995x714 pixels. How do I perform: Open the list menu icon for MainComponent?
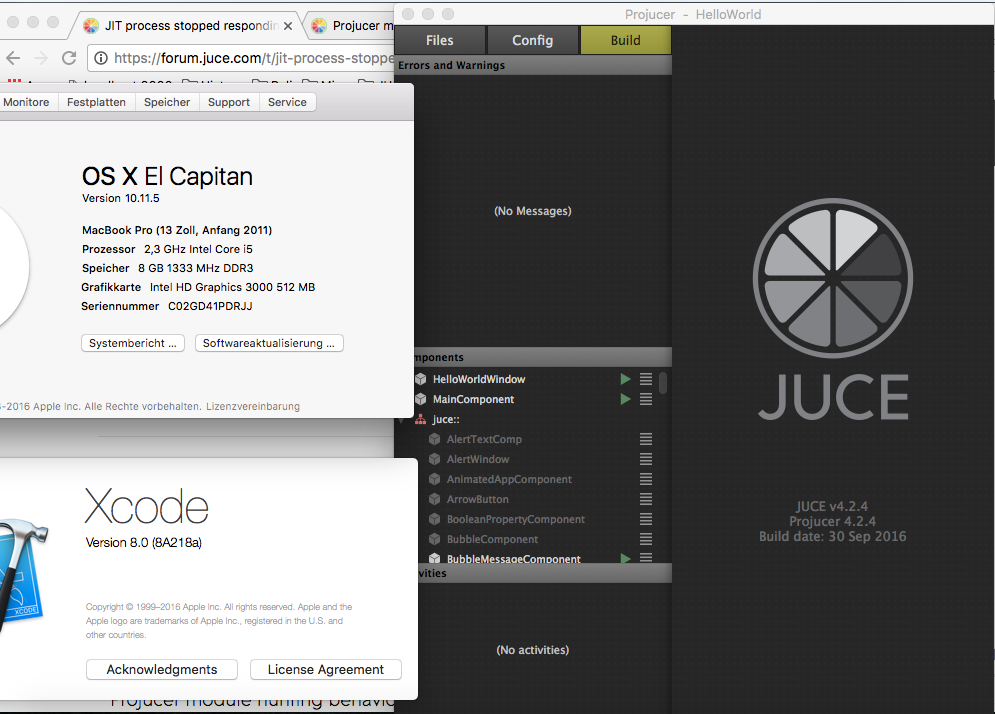pyautogui.click(x=646, y=399)
